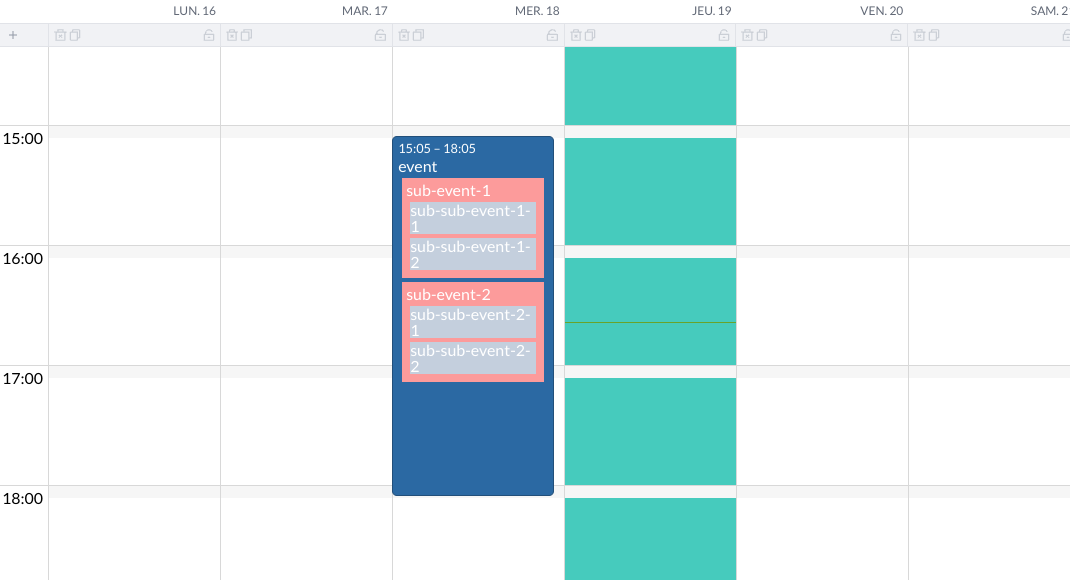
Task: Click the delete icon for SAM. 21 column
Action: click(918, 34)
